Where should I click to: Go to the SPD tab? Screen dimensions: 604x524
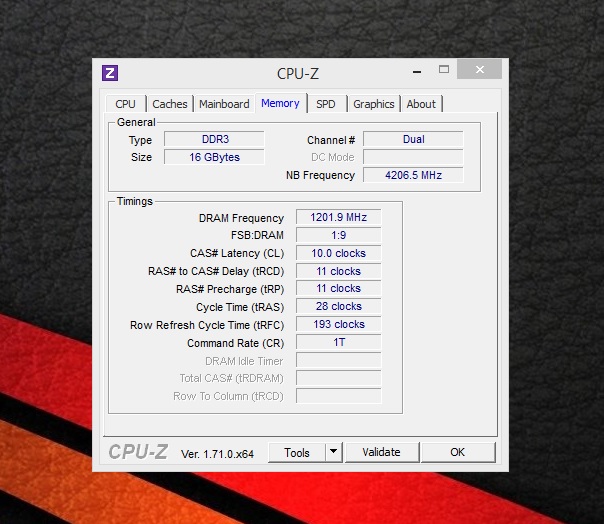pos(326,104)
